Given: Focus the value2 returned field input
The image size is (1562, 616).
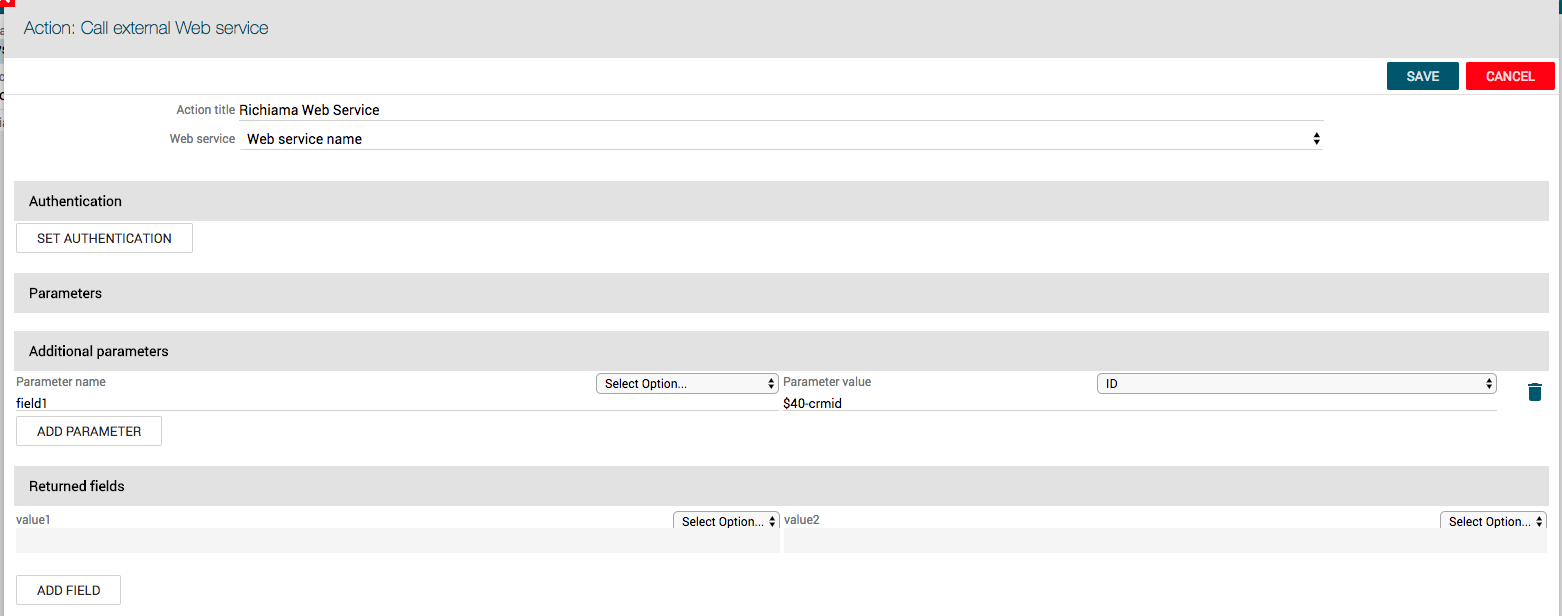Looking at the screenshot, I should (1165, 540).
